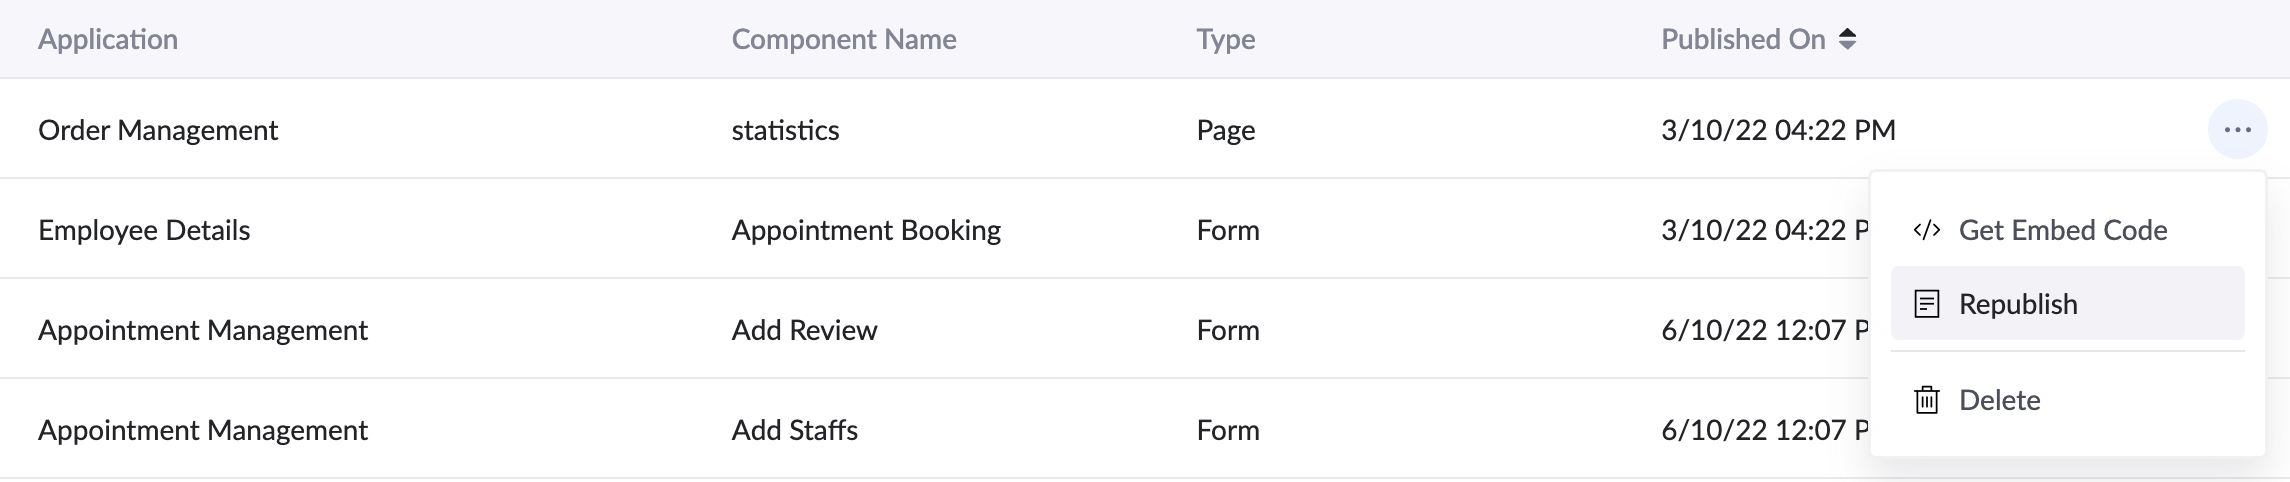Click the three-dot more options icon
This screenshot has height=482, width=2290.
(2237, 130)
